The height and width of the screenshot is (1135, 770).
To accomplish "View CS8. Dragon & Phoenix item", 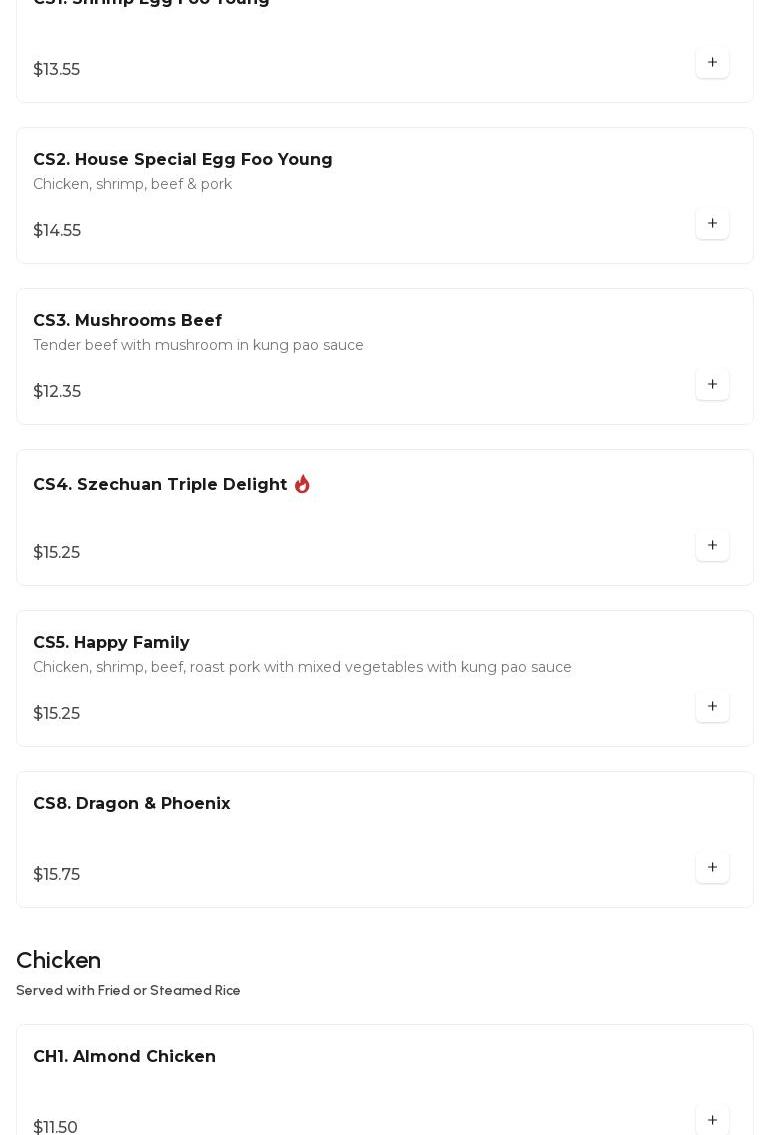I will tap(131, 804).
